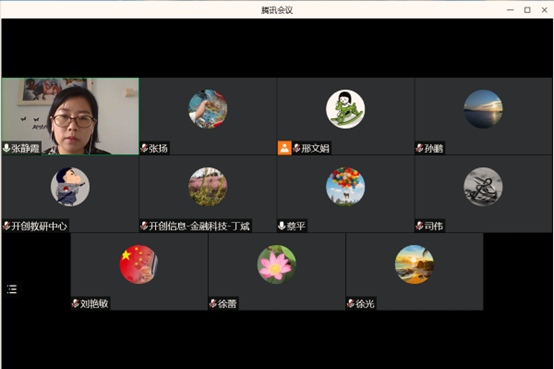Click 刘艳敏's red flag avatar
The width and height of the screenshot is (554, 369).
pyautogui.click(x=139, y=264)
